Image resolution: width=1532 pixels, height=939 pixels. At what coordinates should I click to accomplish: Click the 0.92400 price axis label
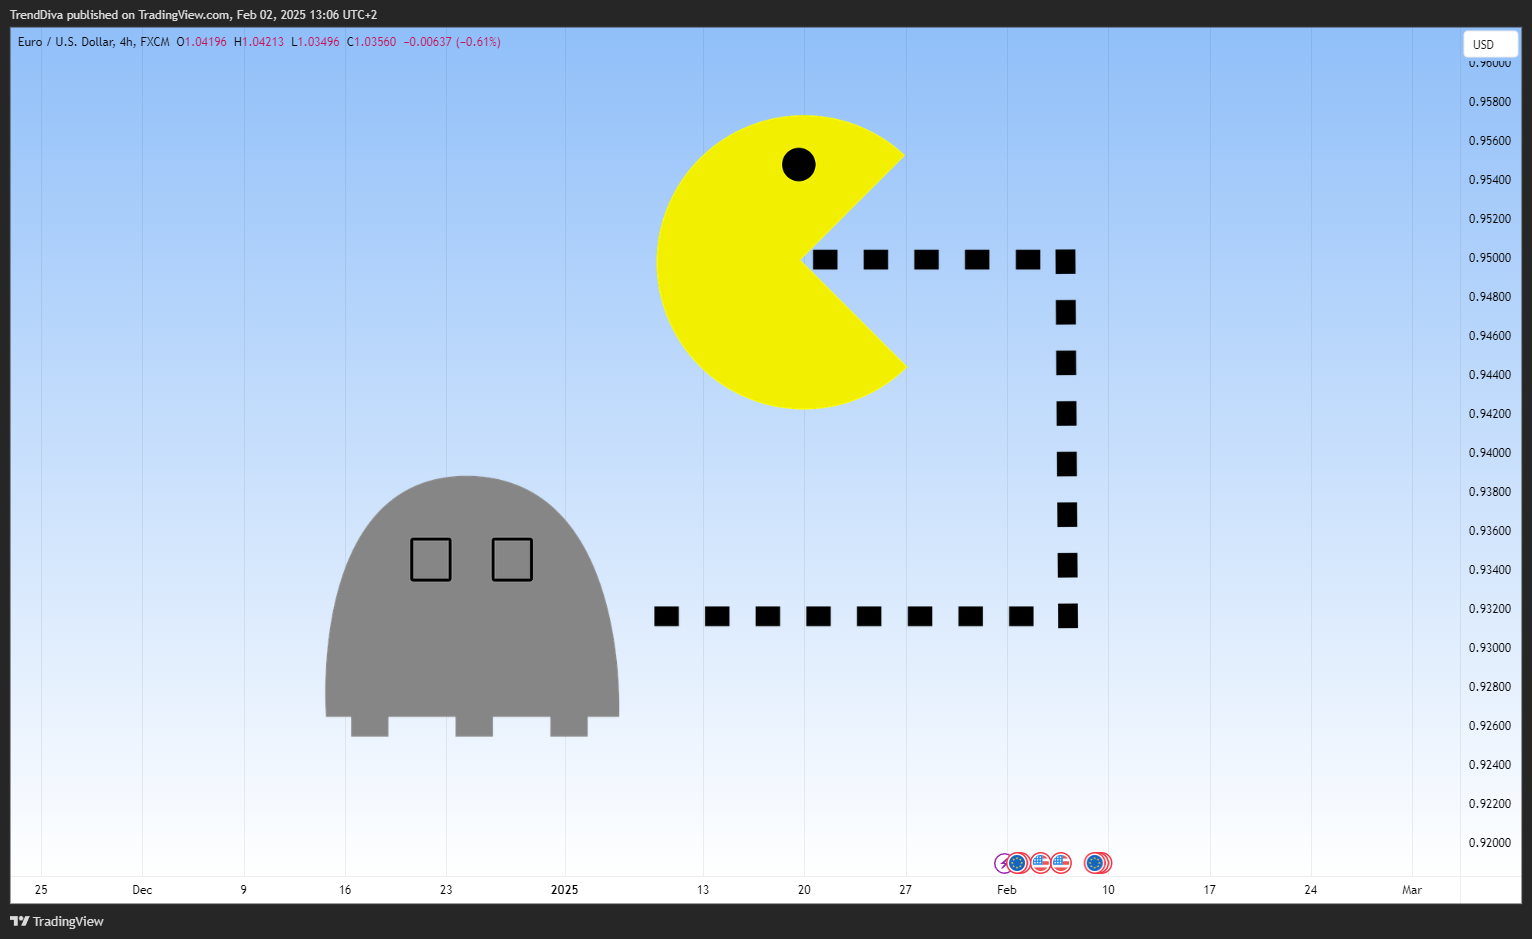coord(1490,765)
